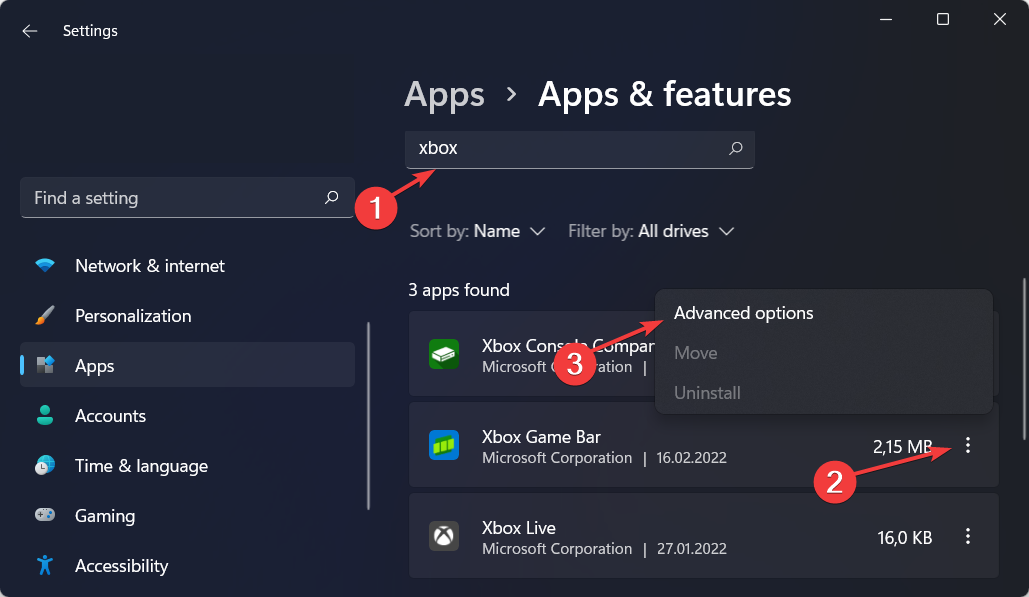Click the Xbox Console Companion app name
1029x597 pixels.
coord(568,346)
